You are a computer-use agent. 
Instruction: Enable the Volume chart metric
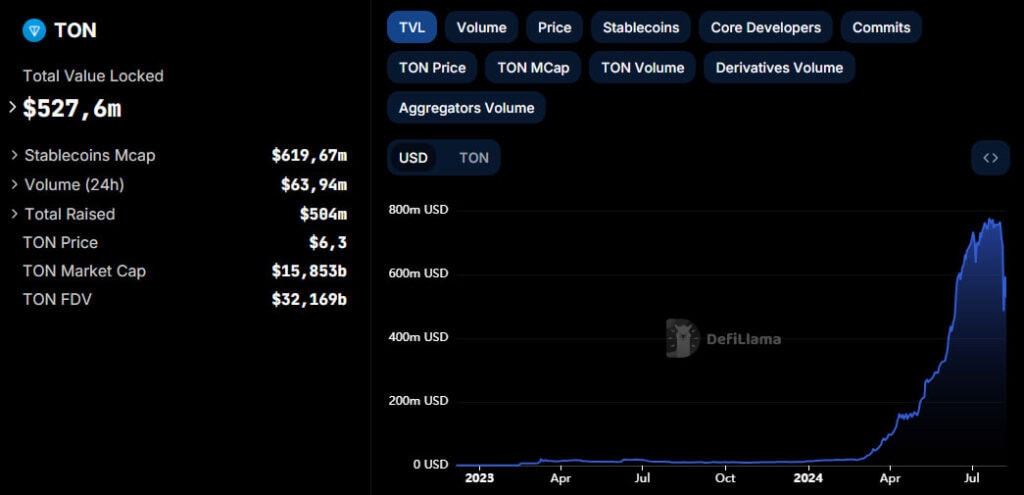tap(481, 28)
